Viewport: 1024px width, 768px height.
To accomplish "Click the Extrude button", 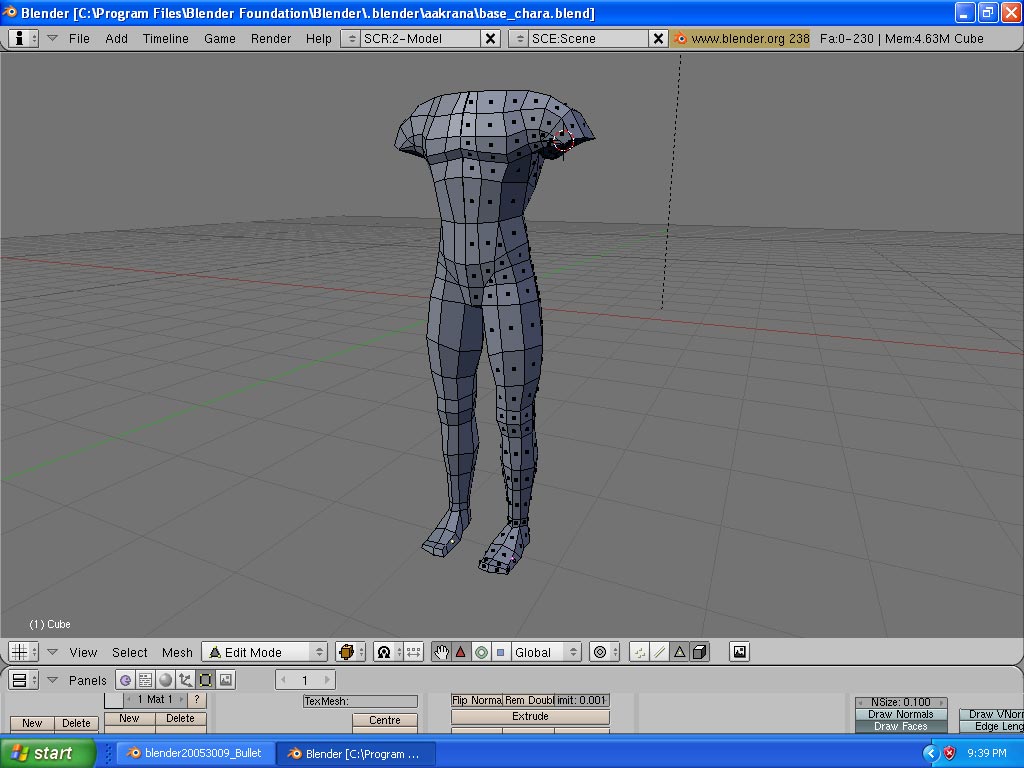I will click(x=530, y=716).
